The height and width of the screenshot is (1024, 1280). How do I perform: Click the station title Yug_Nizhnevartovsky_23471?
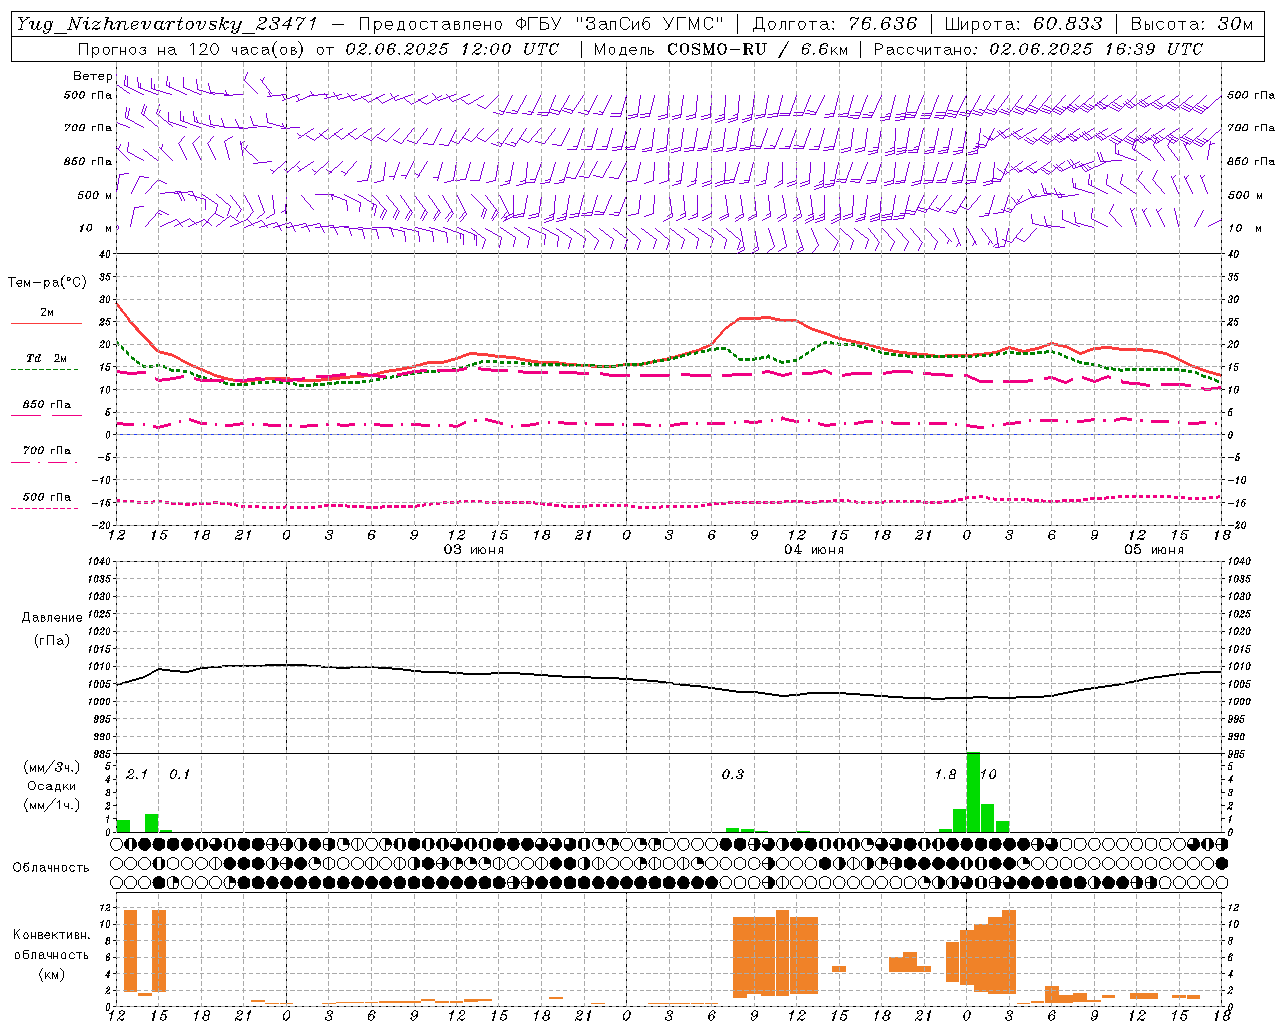166,24
